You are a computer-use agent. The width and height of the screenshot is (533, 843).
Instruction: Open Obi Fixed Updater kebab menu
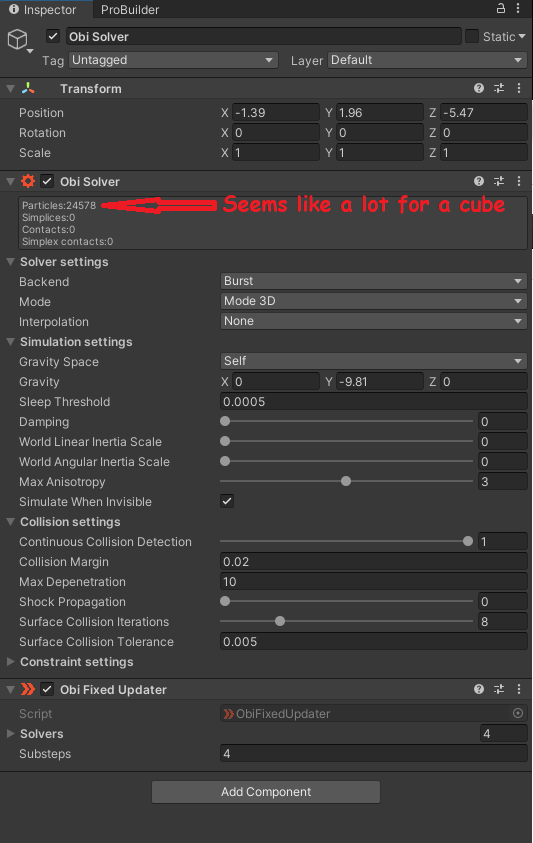518,689
